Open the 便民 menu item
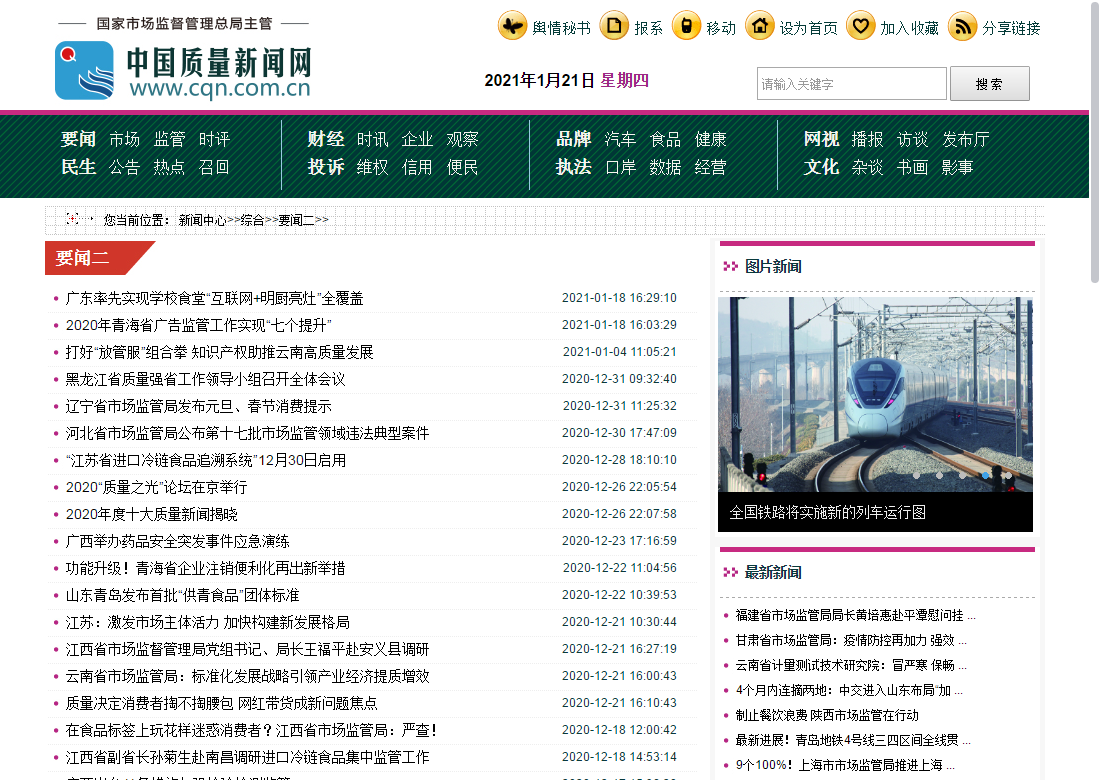This screenshot has width=1101, height=780. (x=462, y=167)
